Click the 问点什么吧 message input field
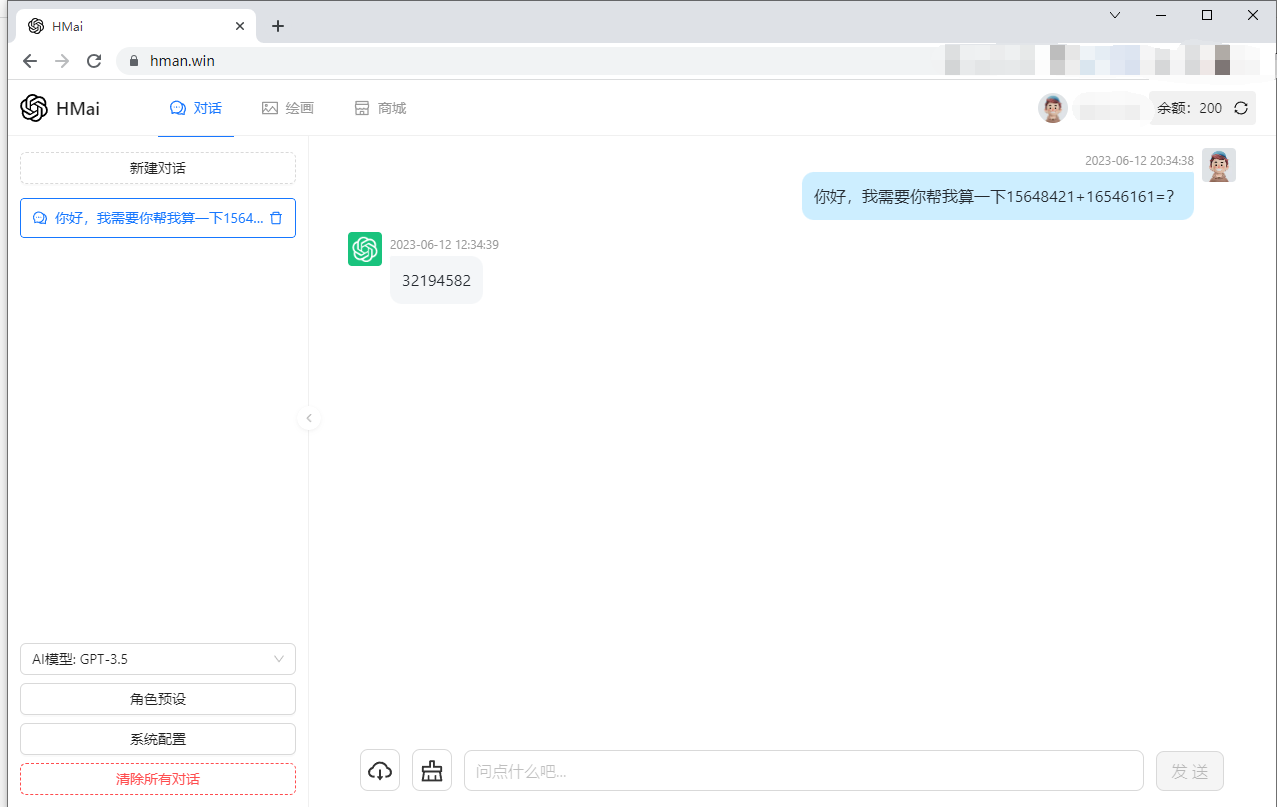 tap(800, 770)
